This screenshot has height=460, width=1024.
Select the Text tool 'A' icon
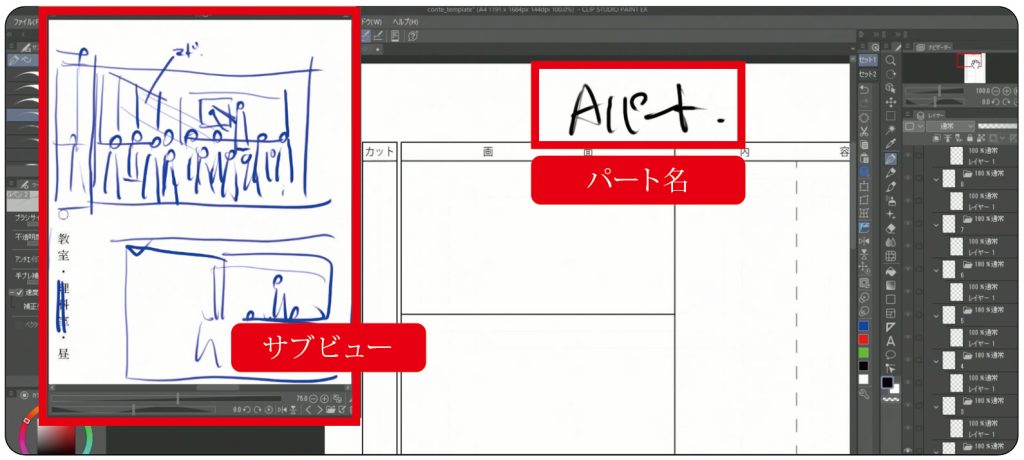[x=890, y=340]
